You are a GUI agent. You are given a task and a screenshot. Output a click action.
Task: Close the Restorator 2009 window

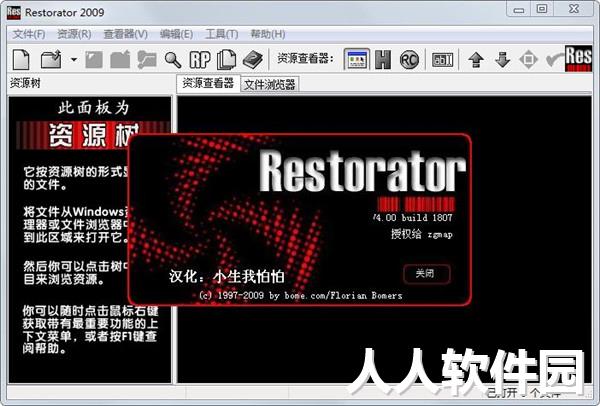point(574,9)
